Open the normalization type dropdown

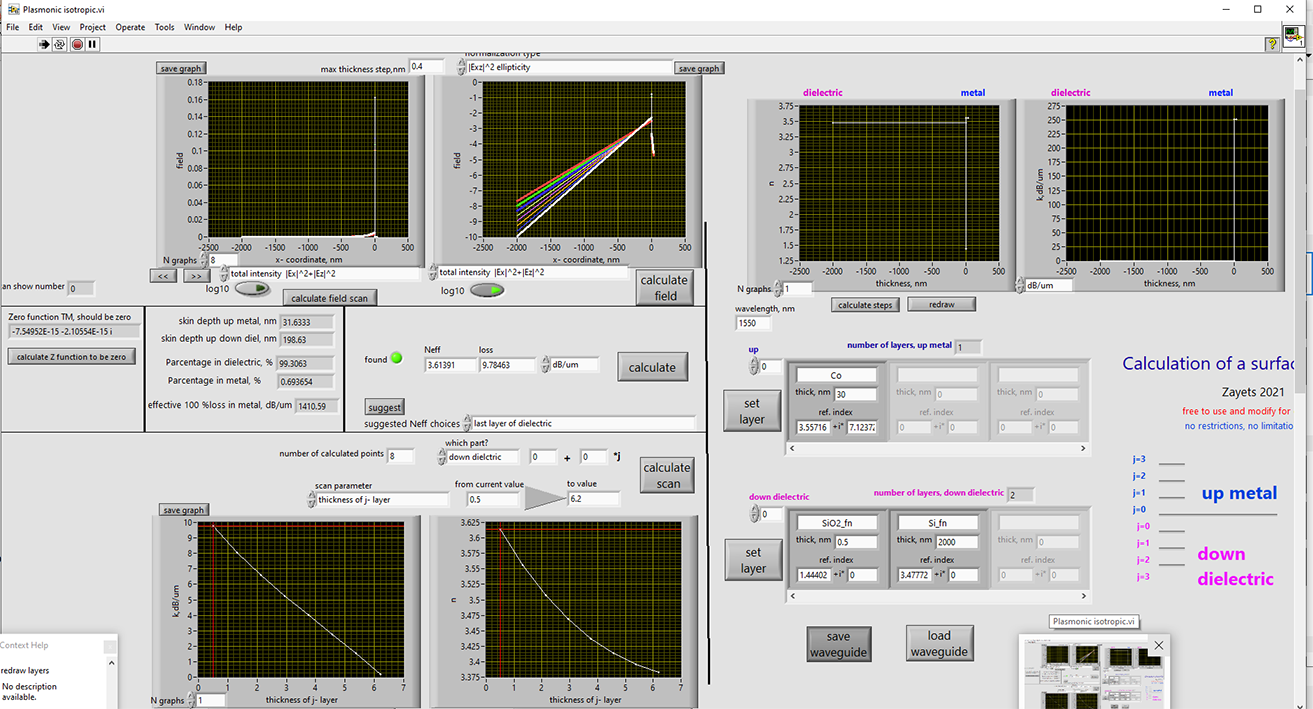point(565,67)
